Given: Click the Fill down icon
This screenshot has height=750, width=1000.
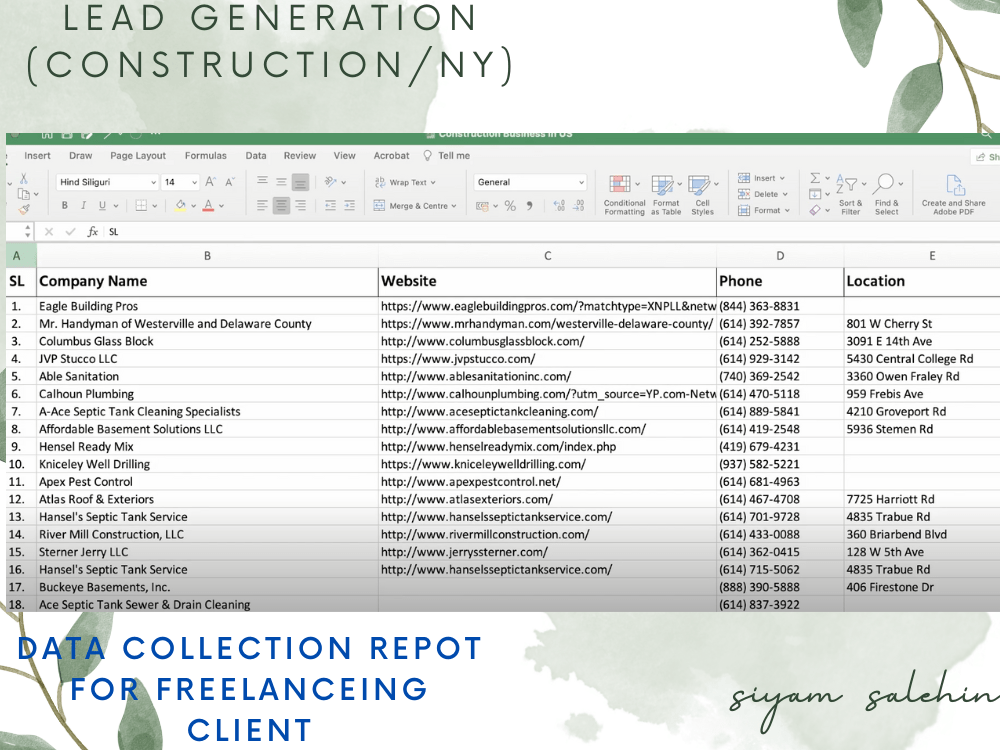Looking at the screenshot, I should pyautogui.click(x=815, y=194).
